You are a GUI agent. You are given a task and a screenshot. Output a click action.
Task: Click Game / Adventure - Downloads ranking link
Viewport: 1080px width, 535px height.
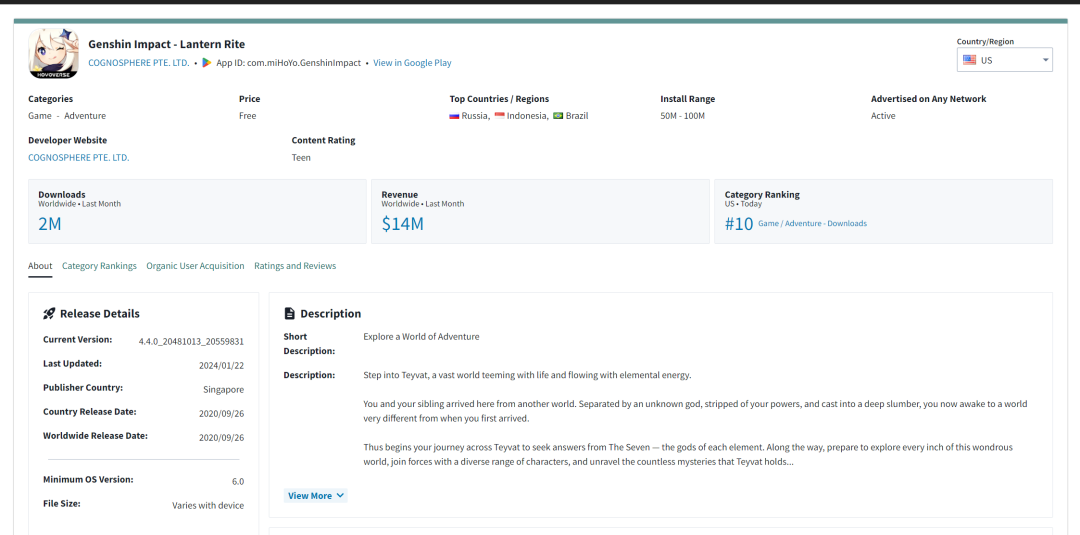pyautogui.click(x=813, y=224)
